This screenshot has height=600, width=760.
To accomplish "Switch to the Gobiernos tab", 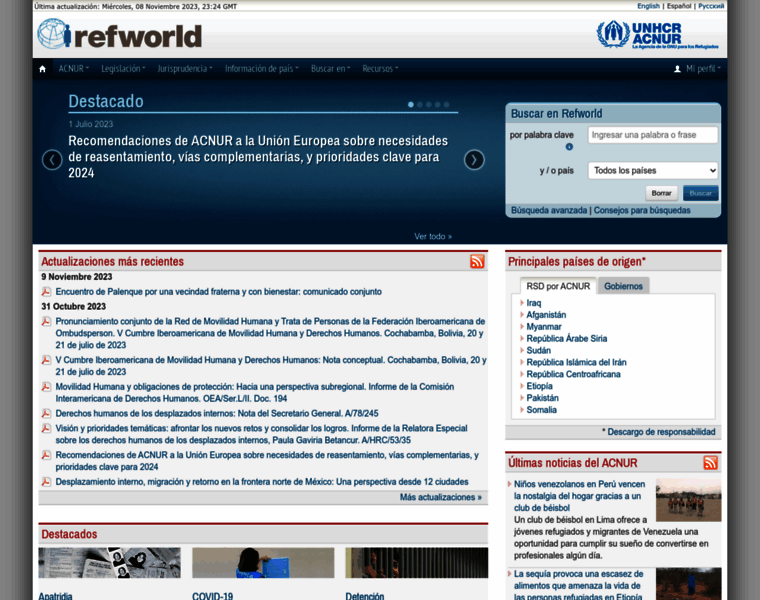I will coord(623,286).
